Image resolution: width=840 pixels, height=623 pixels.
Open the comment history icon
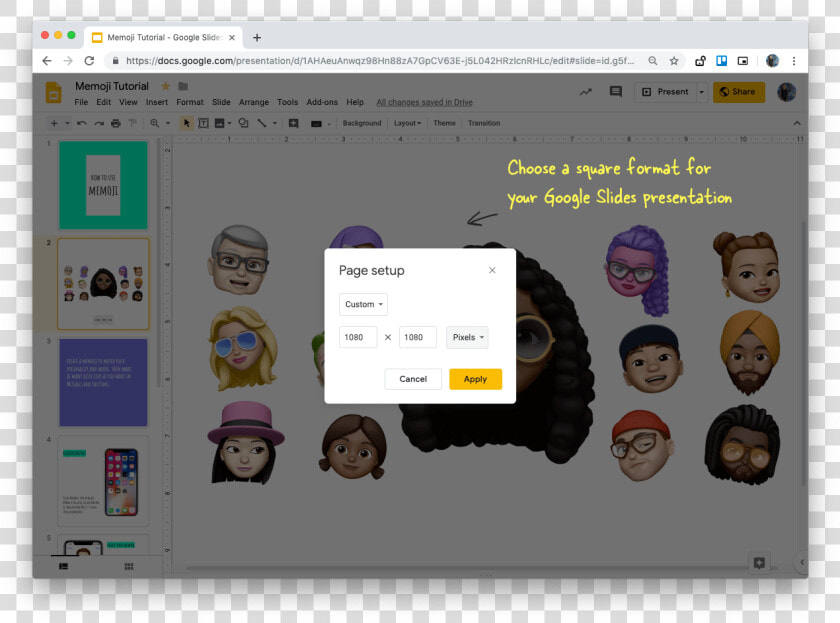(x=616, y=92)
